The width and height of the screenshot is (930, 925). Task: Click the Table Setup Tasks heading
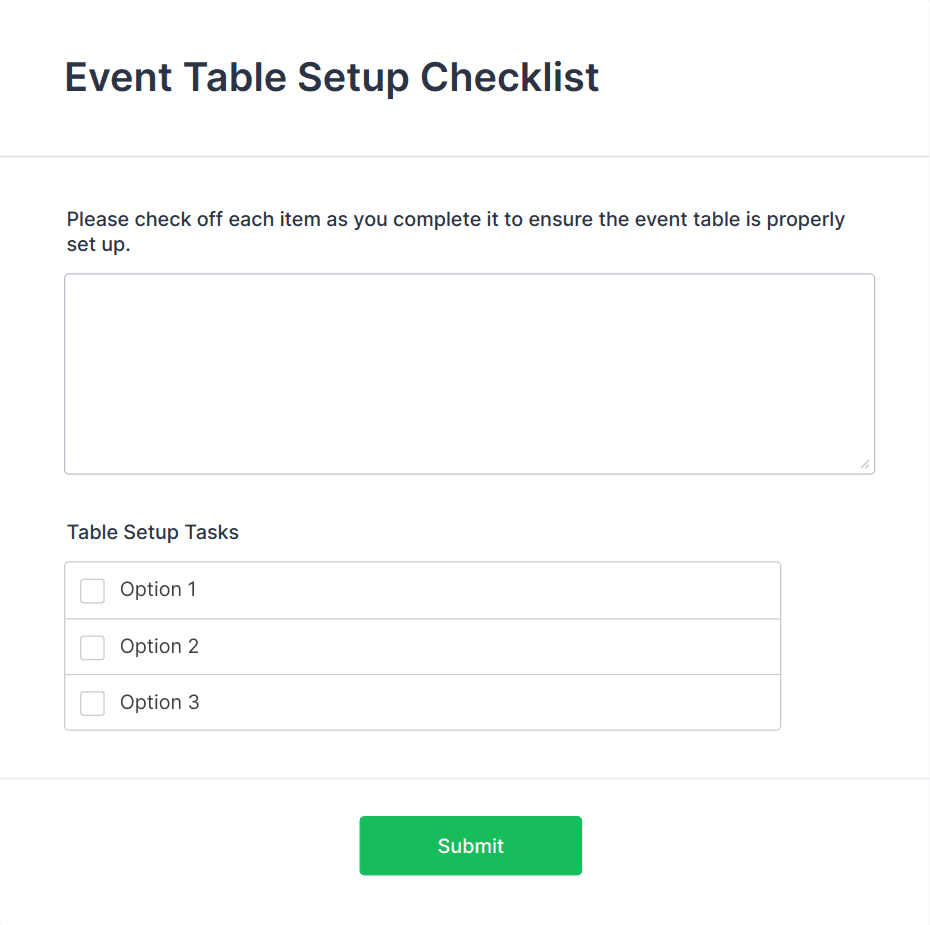click(x=152, y=532)
